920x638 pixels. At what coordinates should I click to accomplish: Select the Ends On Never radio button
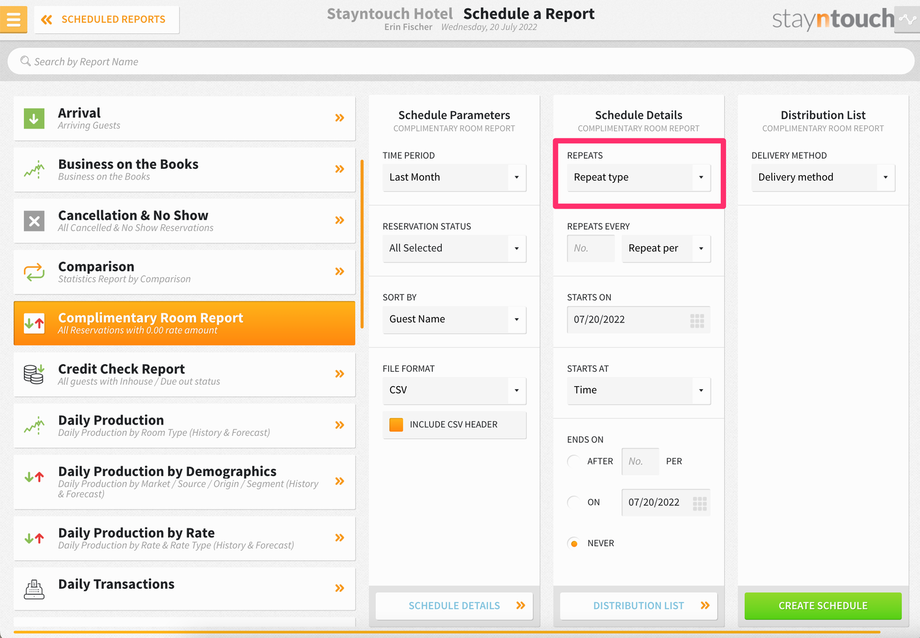click(574, 544)
